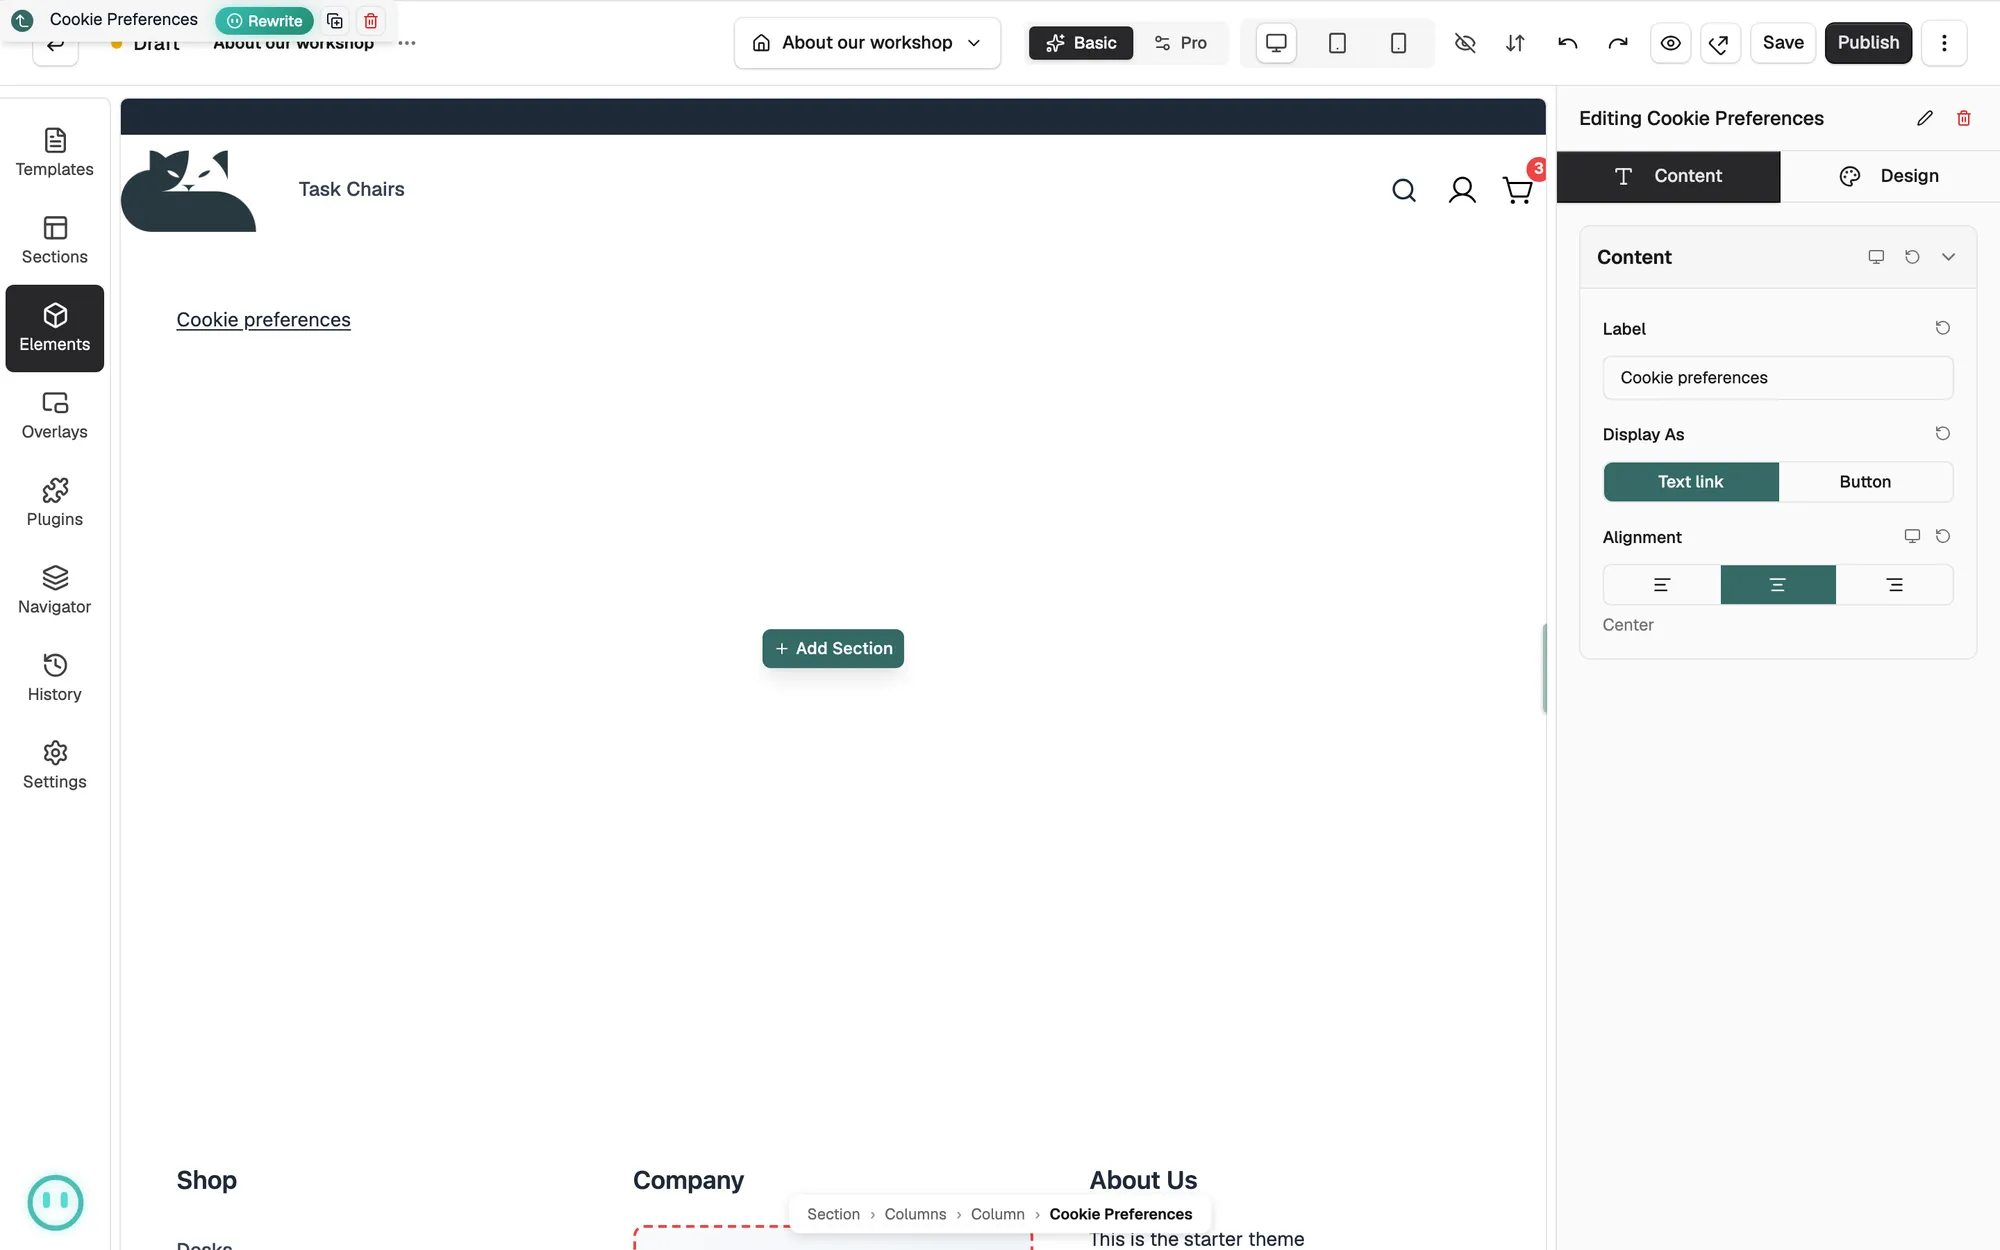Click the Shop footer heading
This screenshot has height=1250, width=2000.
pos(206,1180)
